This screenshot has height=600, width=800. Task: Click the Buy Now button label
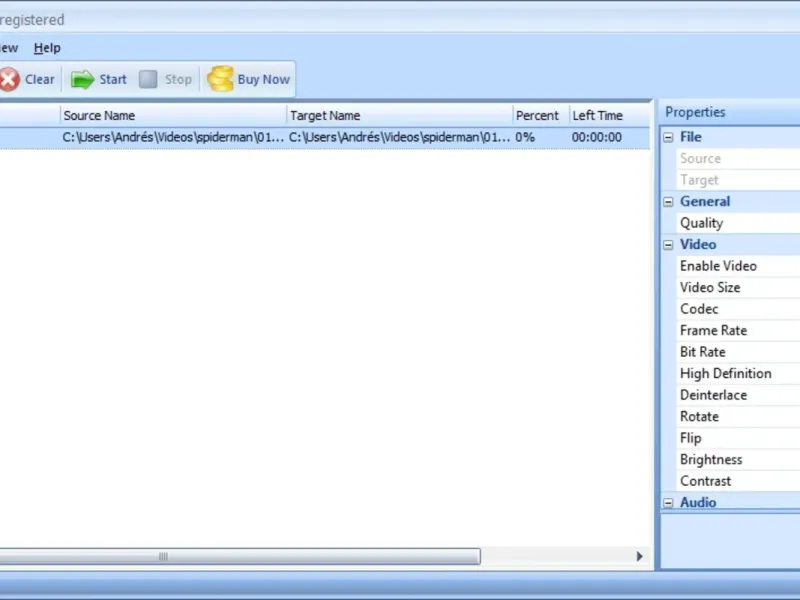[x=264, y=80]
